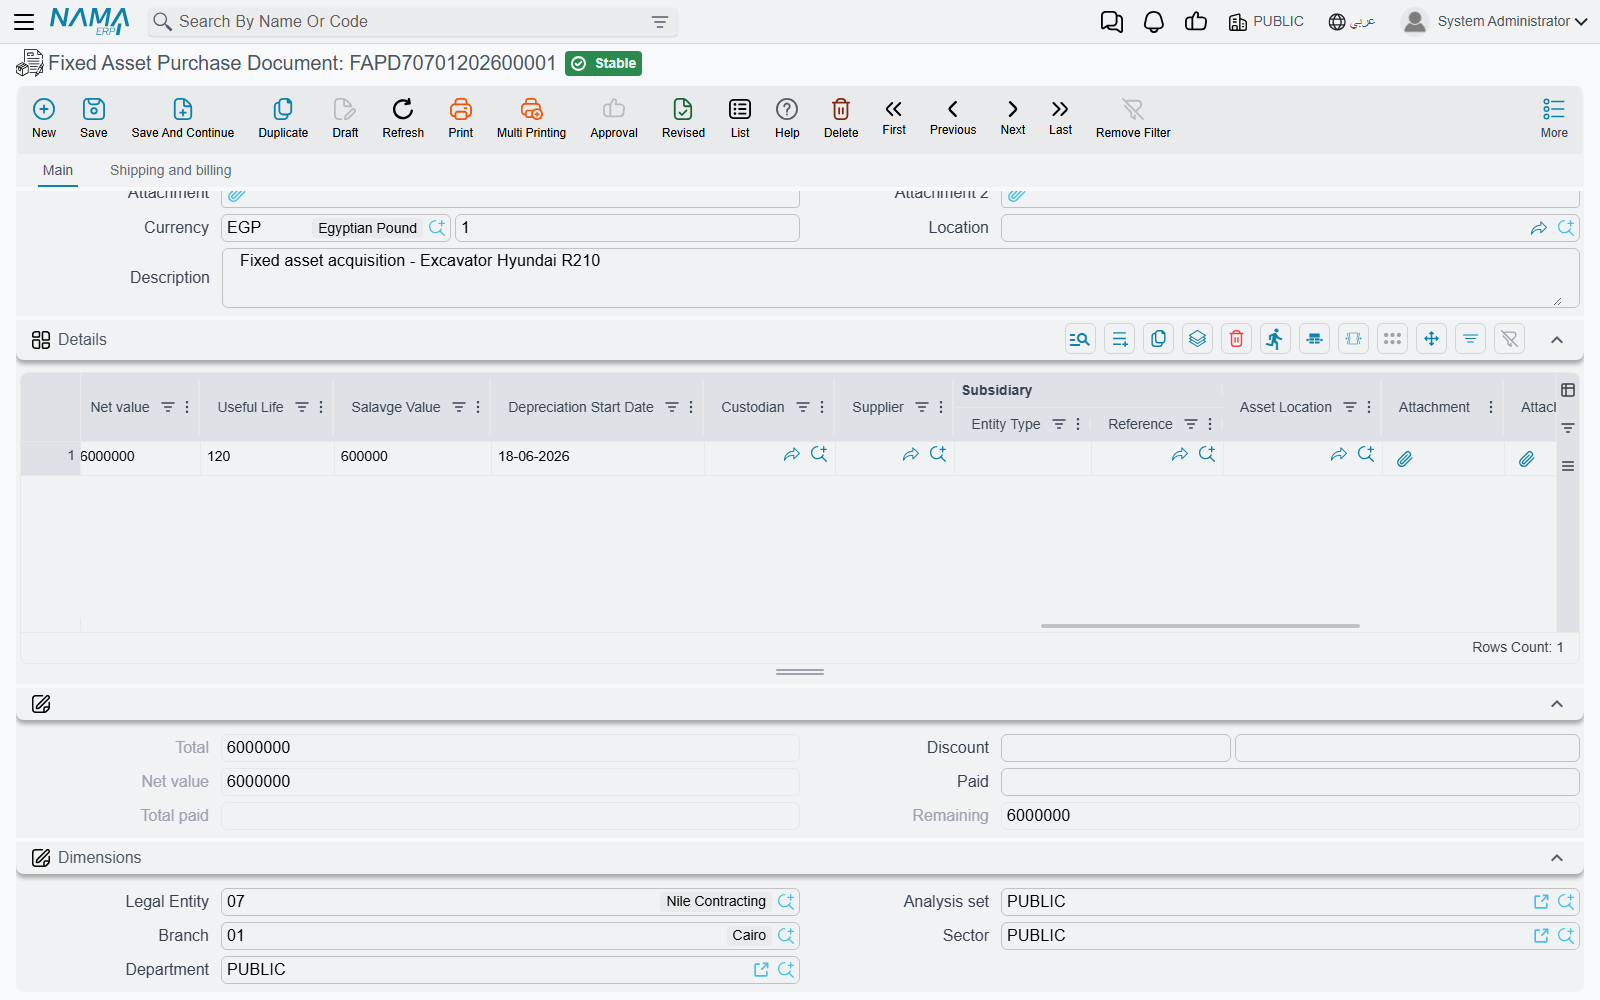Click Remove Filter in toolbar
The image size is (1600, 1000).
pyautogui.click(x=1133, y=117)
